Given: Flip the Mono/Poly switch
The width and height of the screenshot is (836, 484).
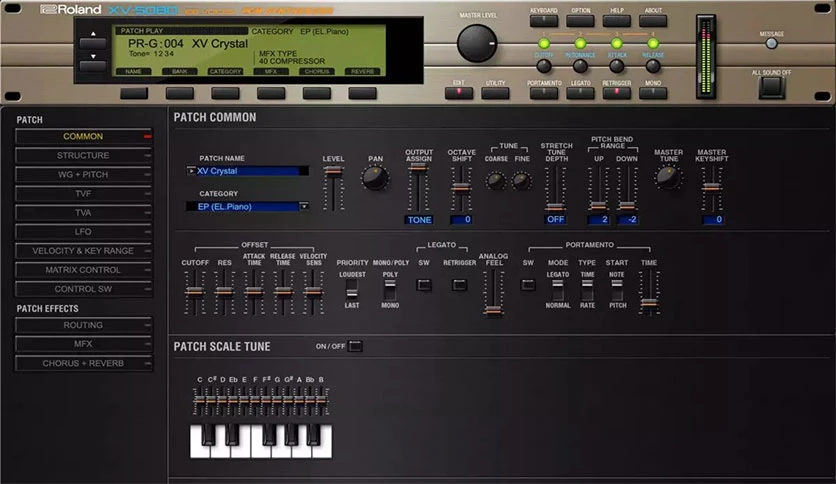Looking at the screenshot, I should click(x=390, y=289).
